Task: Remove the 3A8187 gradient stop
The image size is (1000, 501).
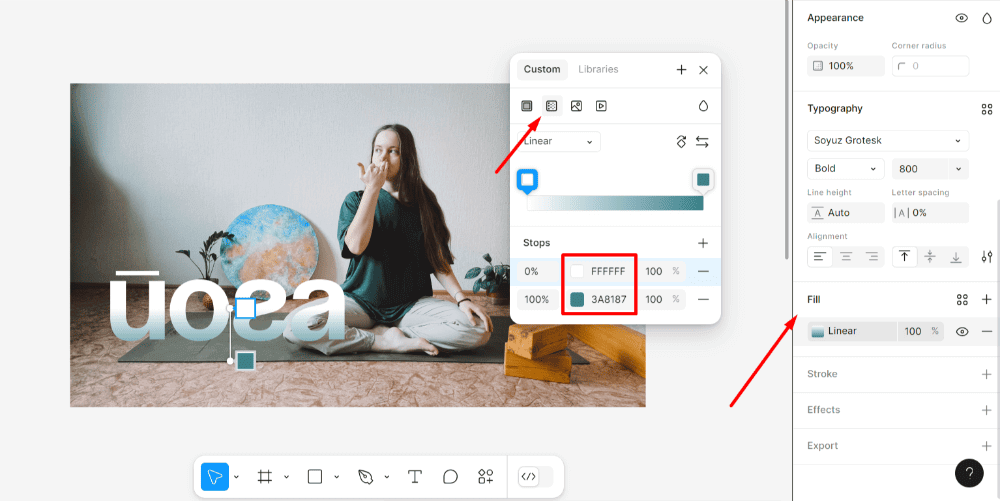Action: (703, 299)
